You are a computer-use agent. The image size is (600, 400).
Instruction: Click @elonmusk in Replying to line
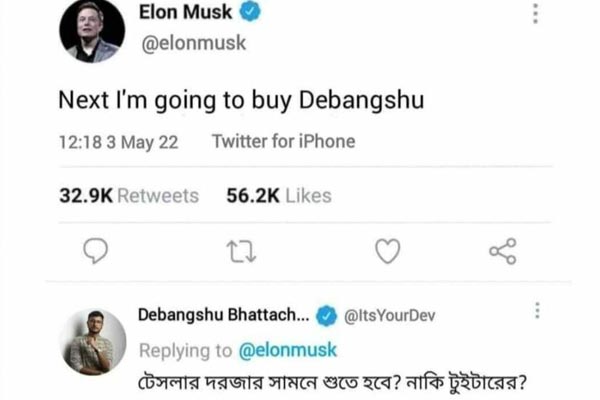pyautogui.click(x=287, y=349)
